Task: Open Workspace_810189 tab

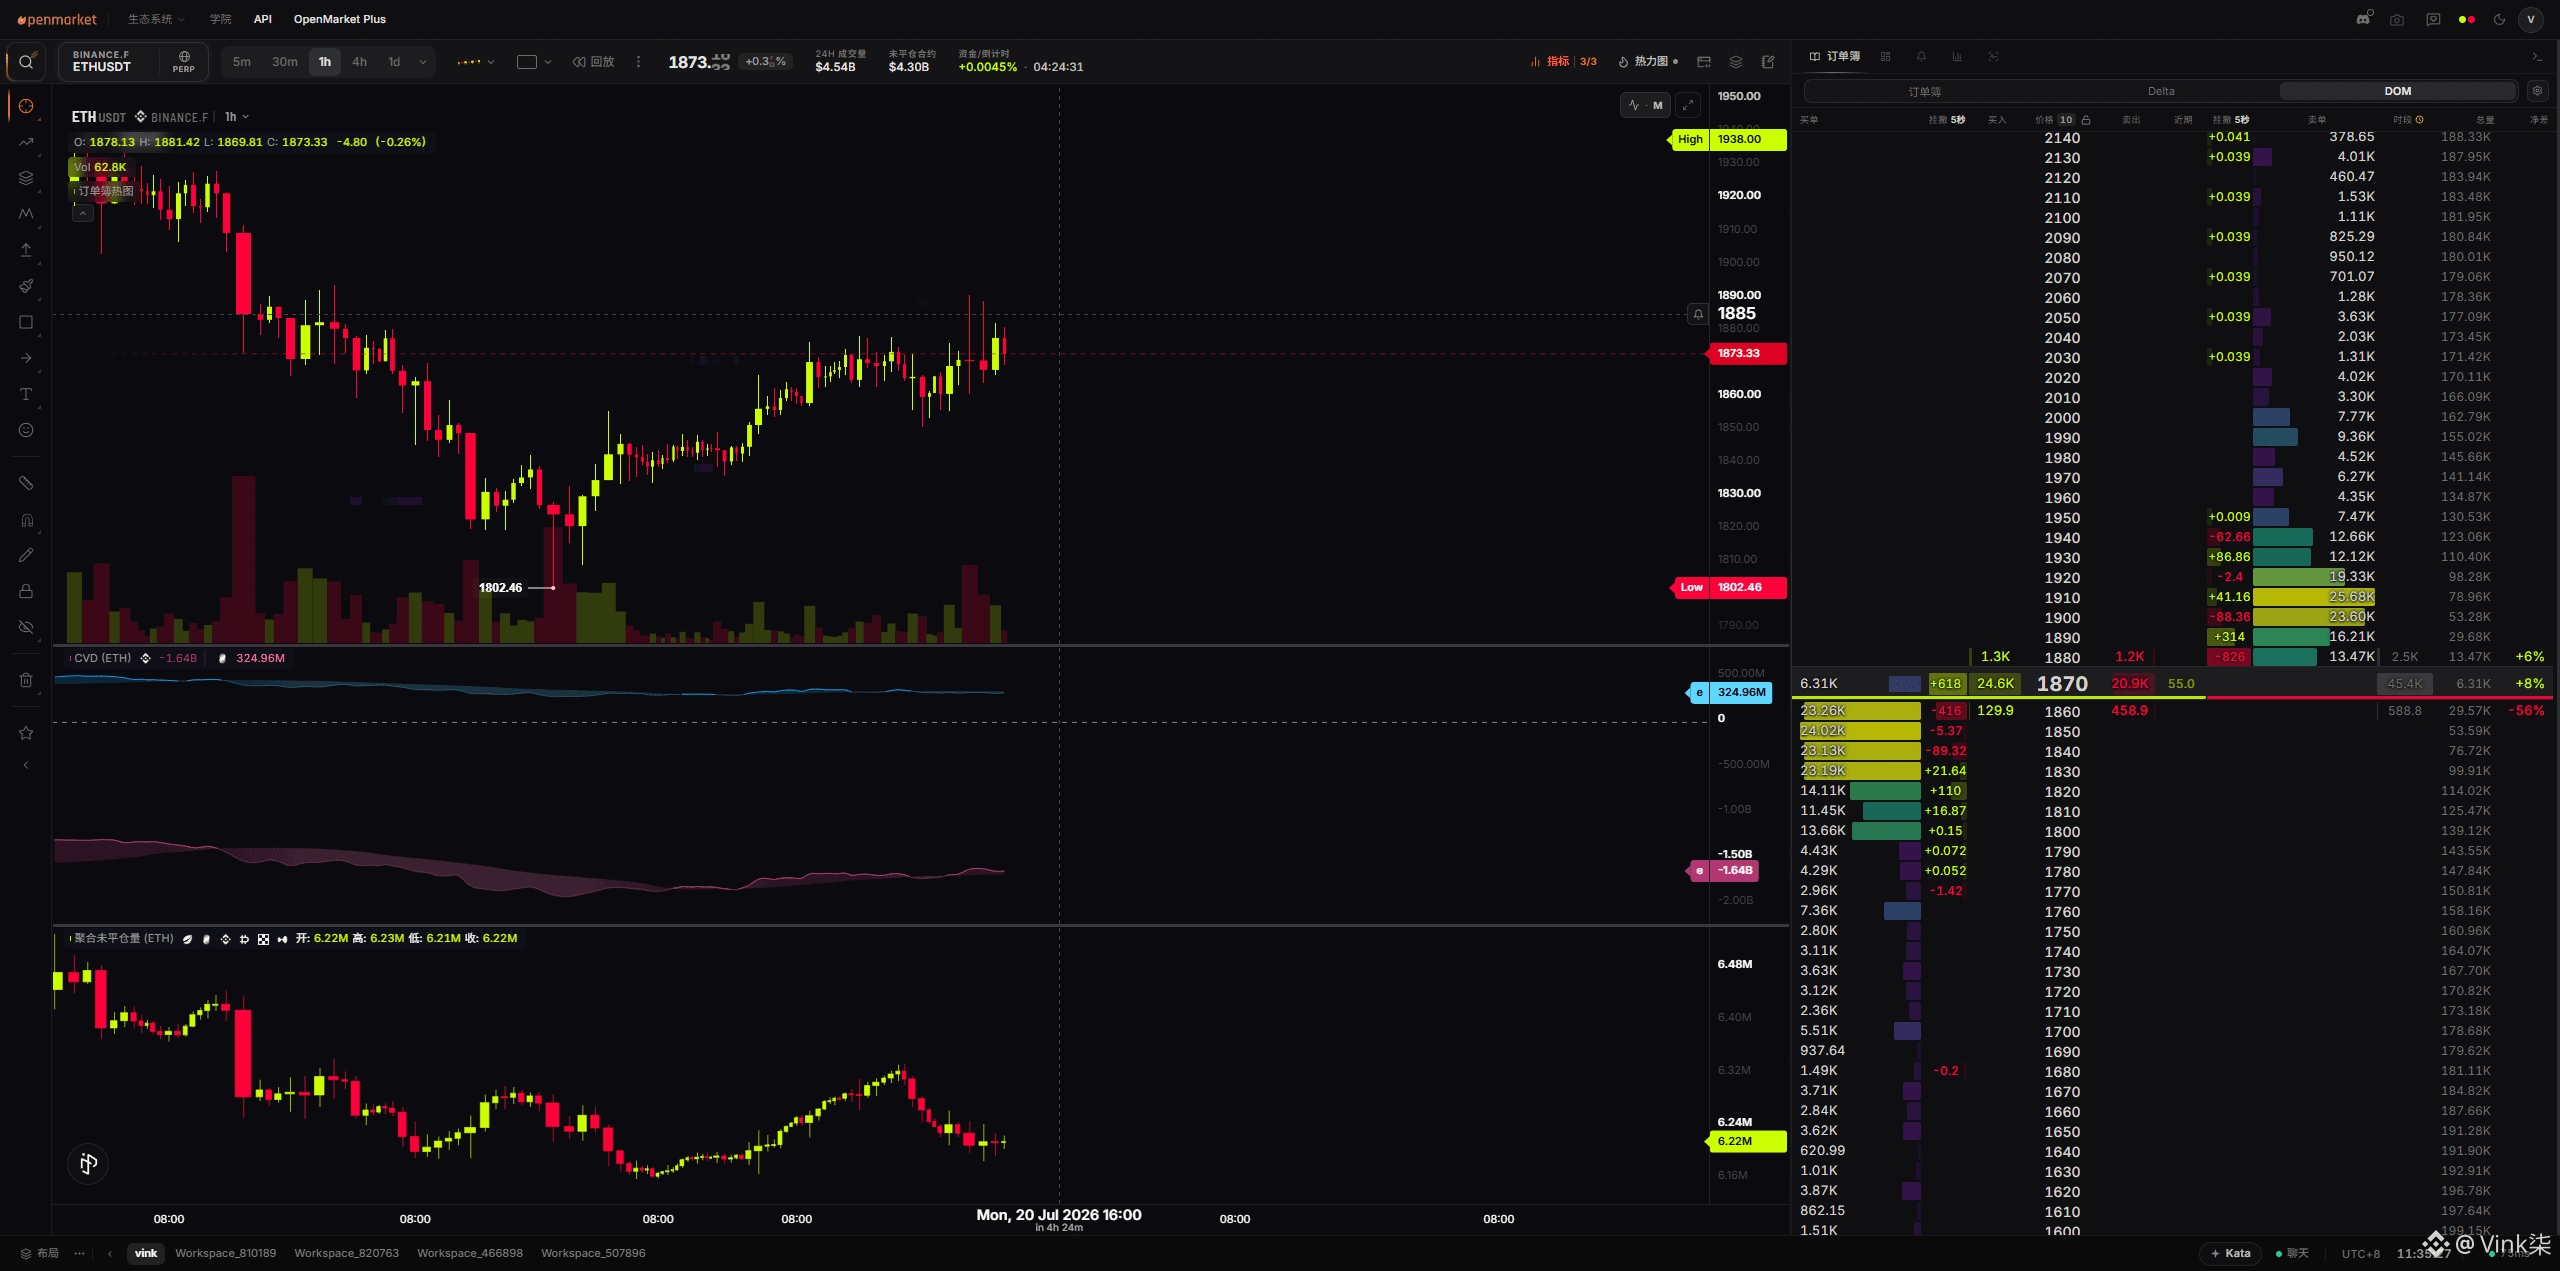Action: click(x=226, y=1253)
